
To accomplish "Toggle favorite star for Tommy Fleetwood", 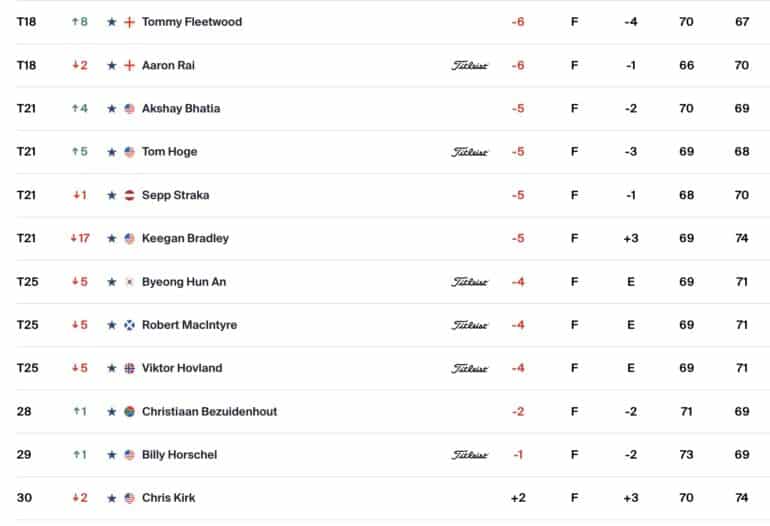I will click(x=112, y=22).
